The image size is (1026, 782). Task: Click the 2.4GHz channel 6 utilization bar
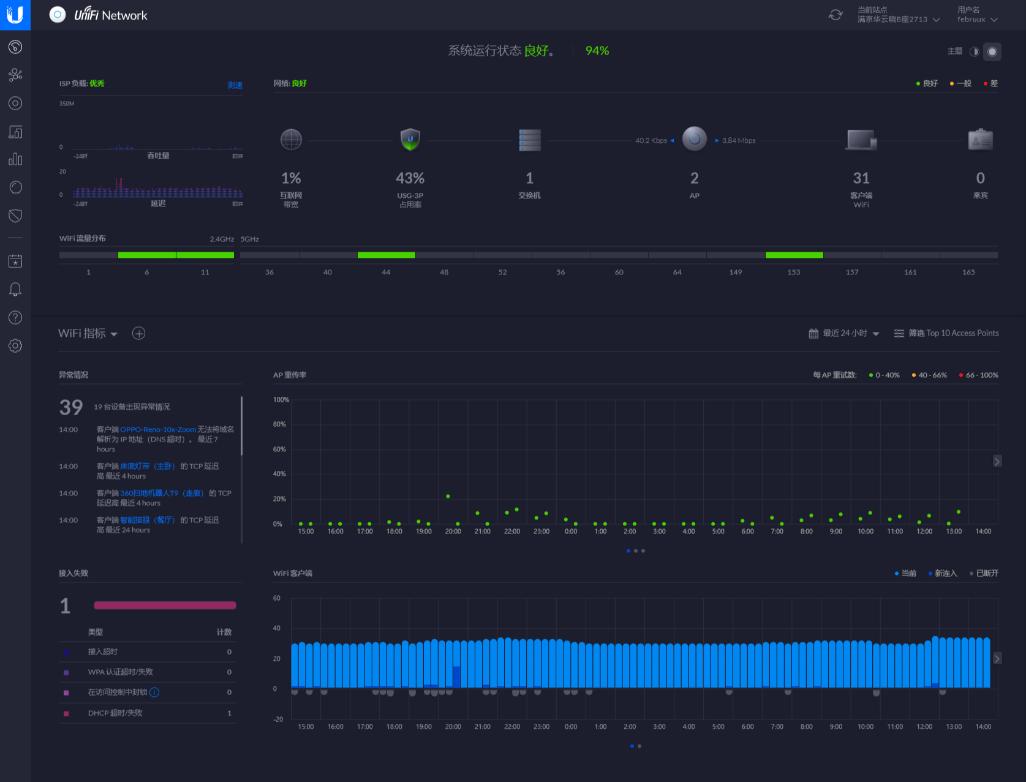pyautogui.click(x=146, y=255)
